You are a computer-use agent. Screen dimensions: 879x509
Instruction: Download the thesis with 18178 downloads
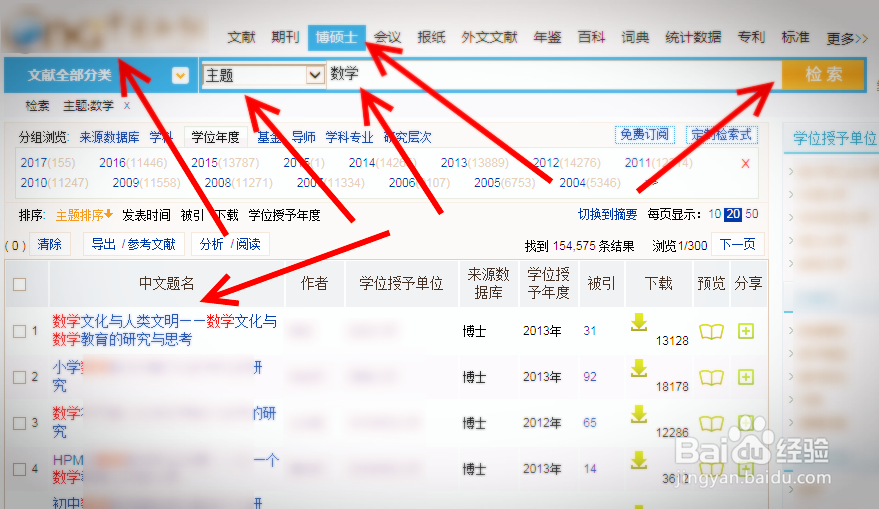coord(639,368)
